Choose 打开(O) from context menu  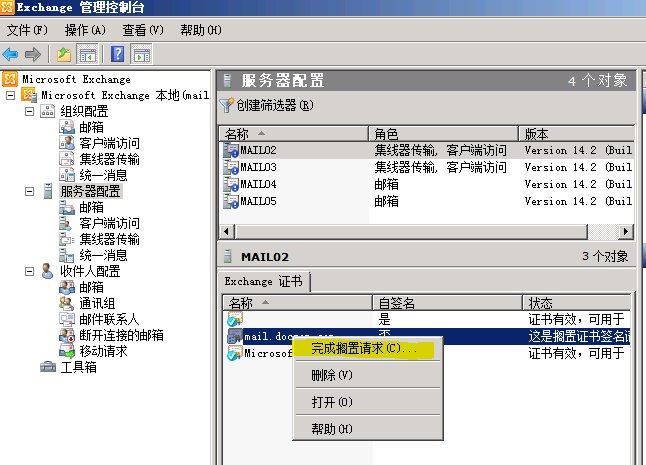[367, 402]
